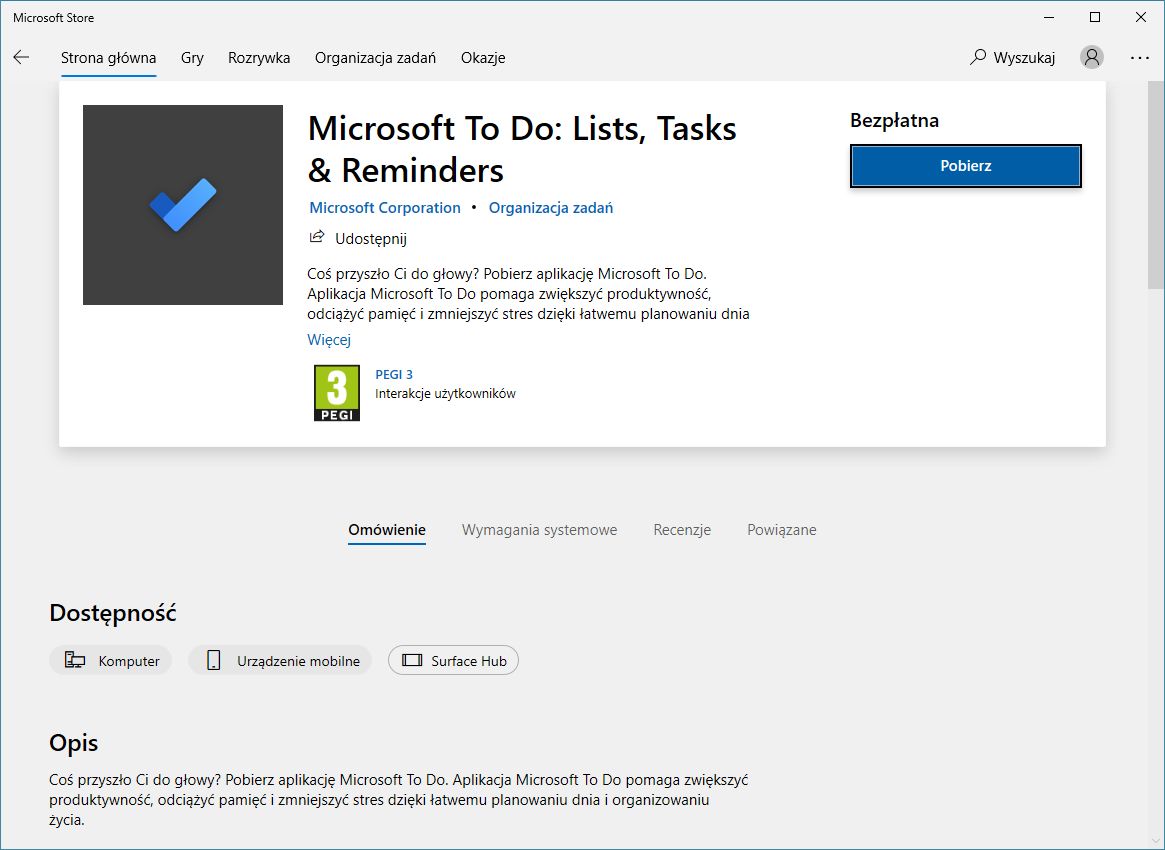This screenshot has width=1165, height=850.
Task: Switch to the Recenzje tab
Action: (x=682, y=529)
